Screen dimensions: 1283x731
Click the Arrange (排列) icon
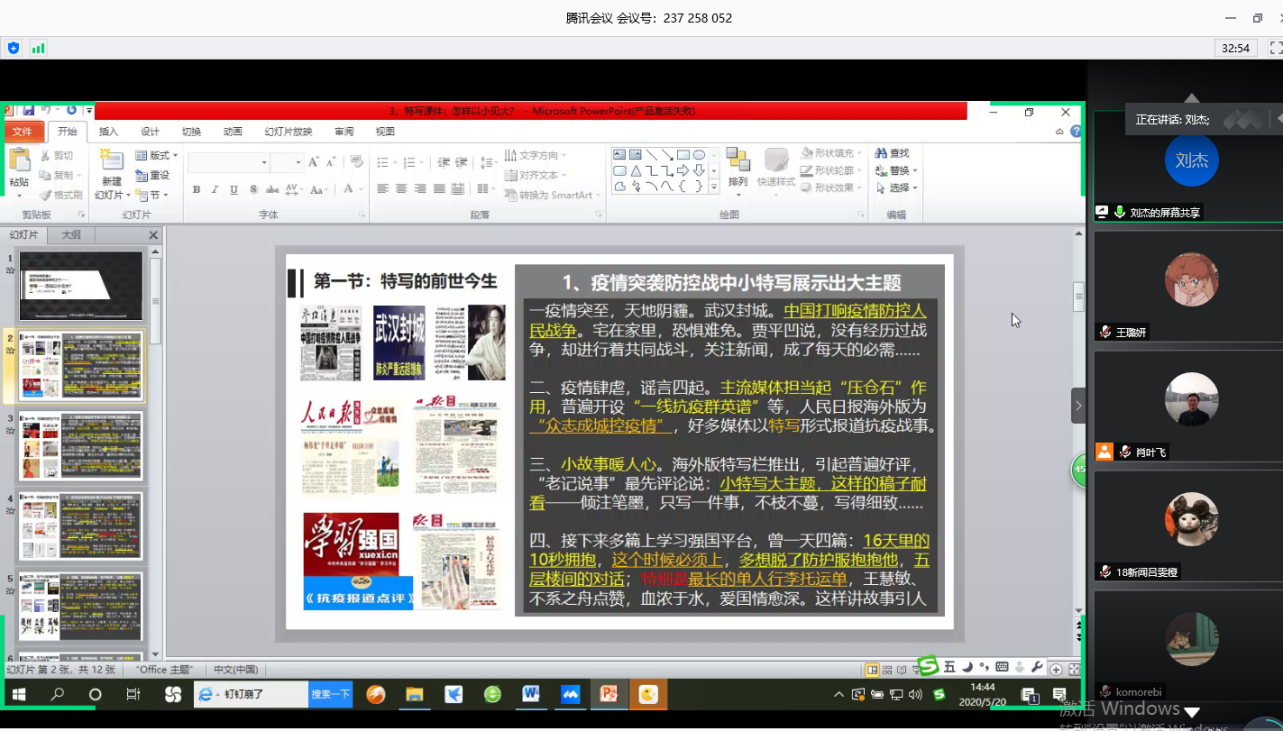[738, 161]
